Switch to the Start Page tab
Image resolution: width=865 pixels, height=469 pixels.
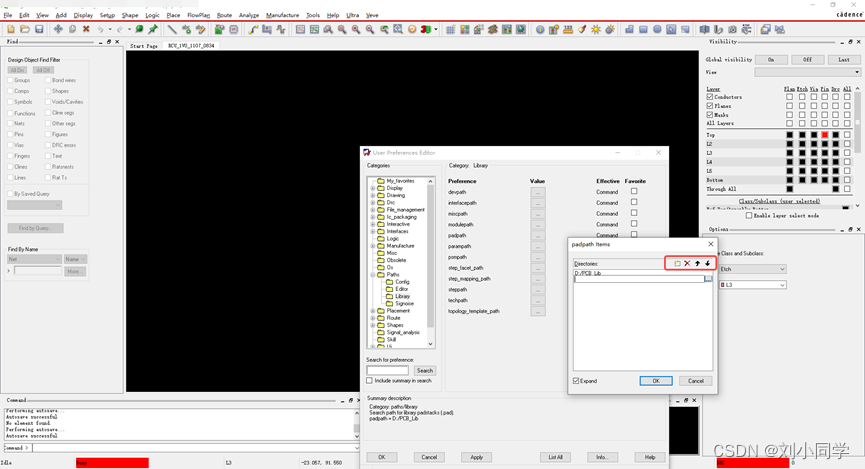144,46
